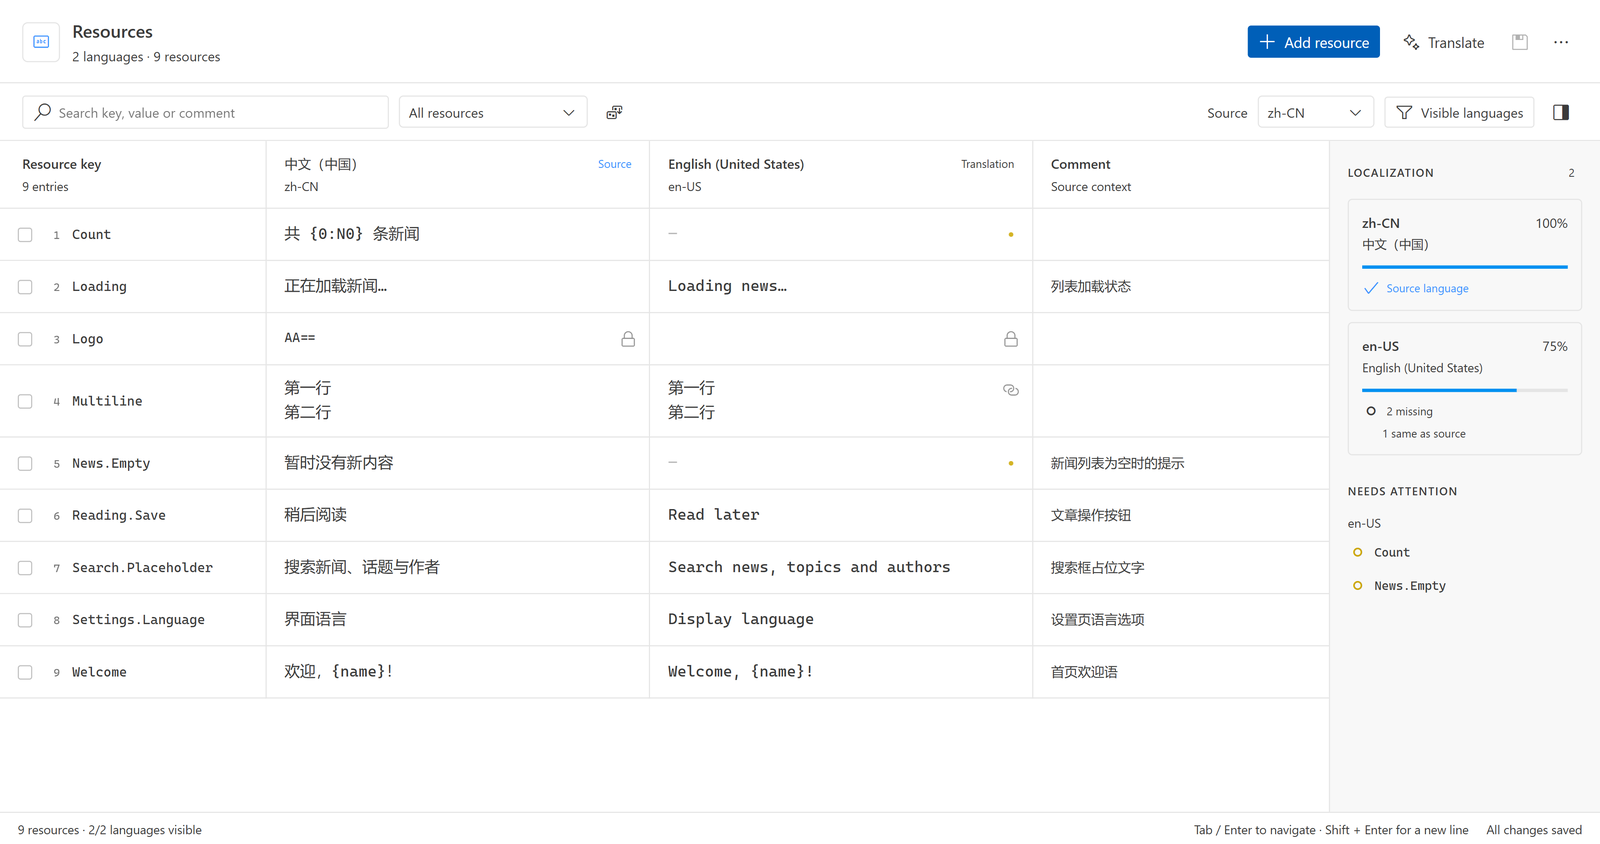Viewport: 1600px width, 844px height.
Task: Open the Source language zh-CN dropdown
Action: [1315, 112]
